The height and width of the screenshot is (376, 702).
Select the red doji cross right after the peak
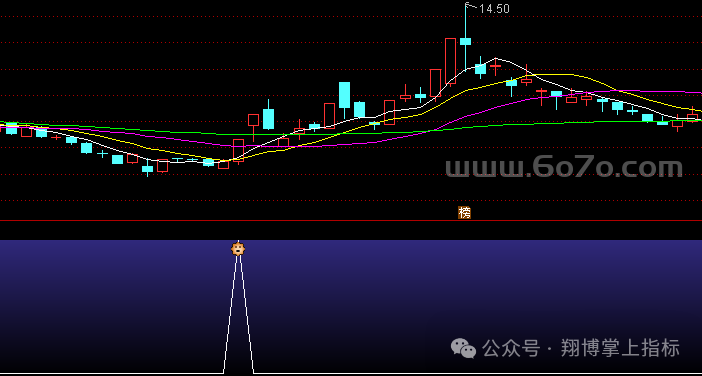496,66
